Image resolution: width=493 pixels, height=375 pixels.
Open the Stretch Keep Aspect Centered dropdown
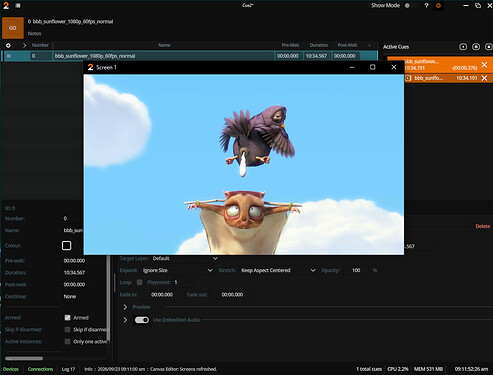point(278,270)
